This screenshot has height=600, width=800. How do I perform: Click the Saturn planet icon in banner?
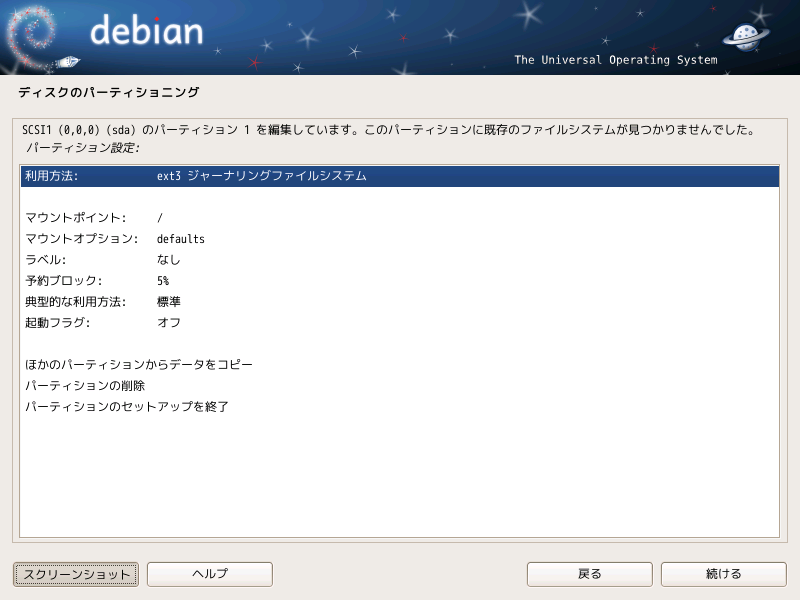tap(746, 37)
